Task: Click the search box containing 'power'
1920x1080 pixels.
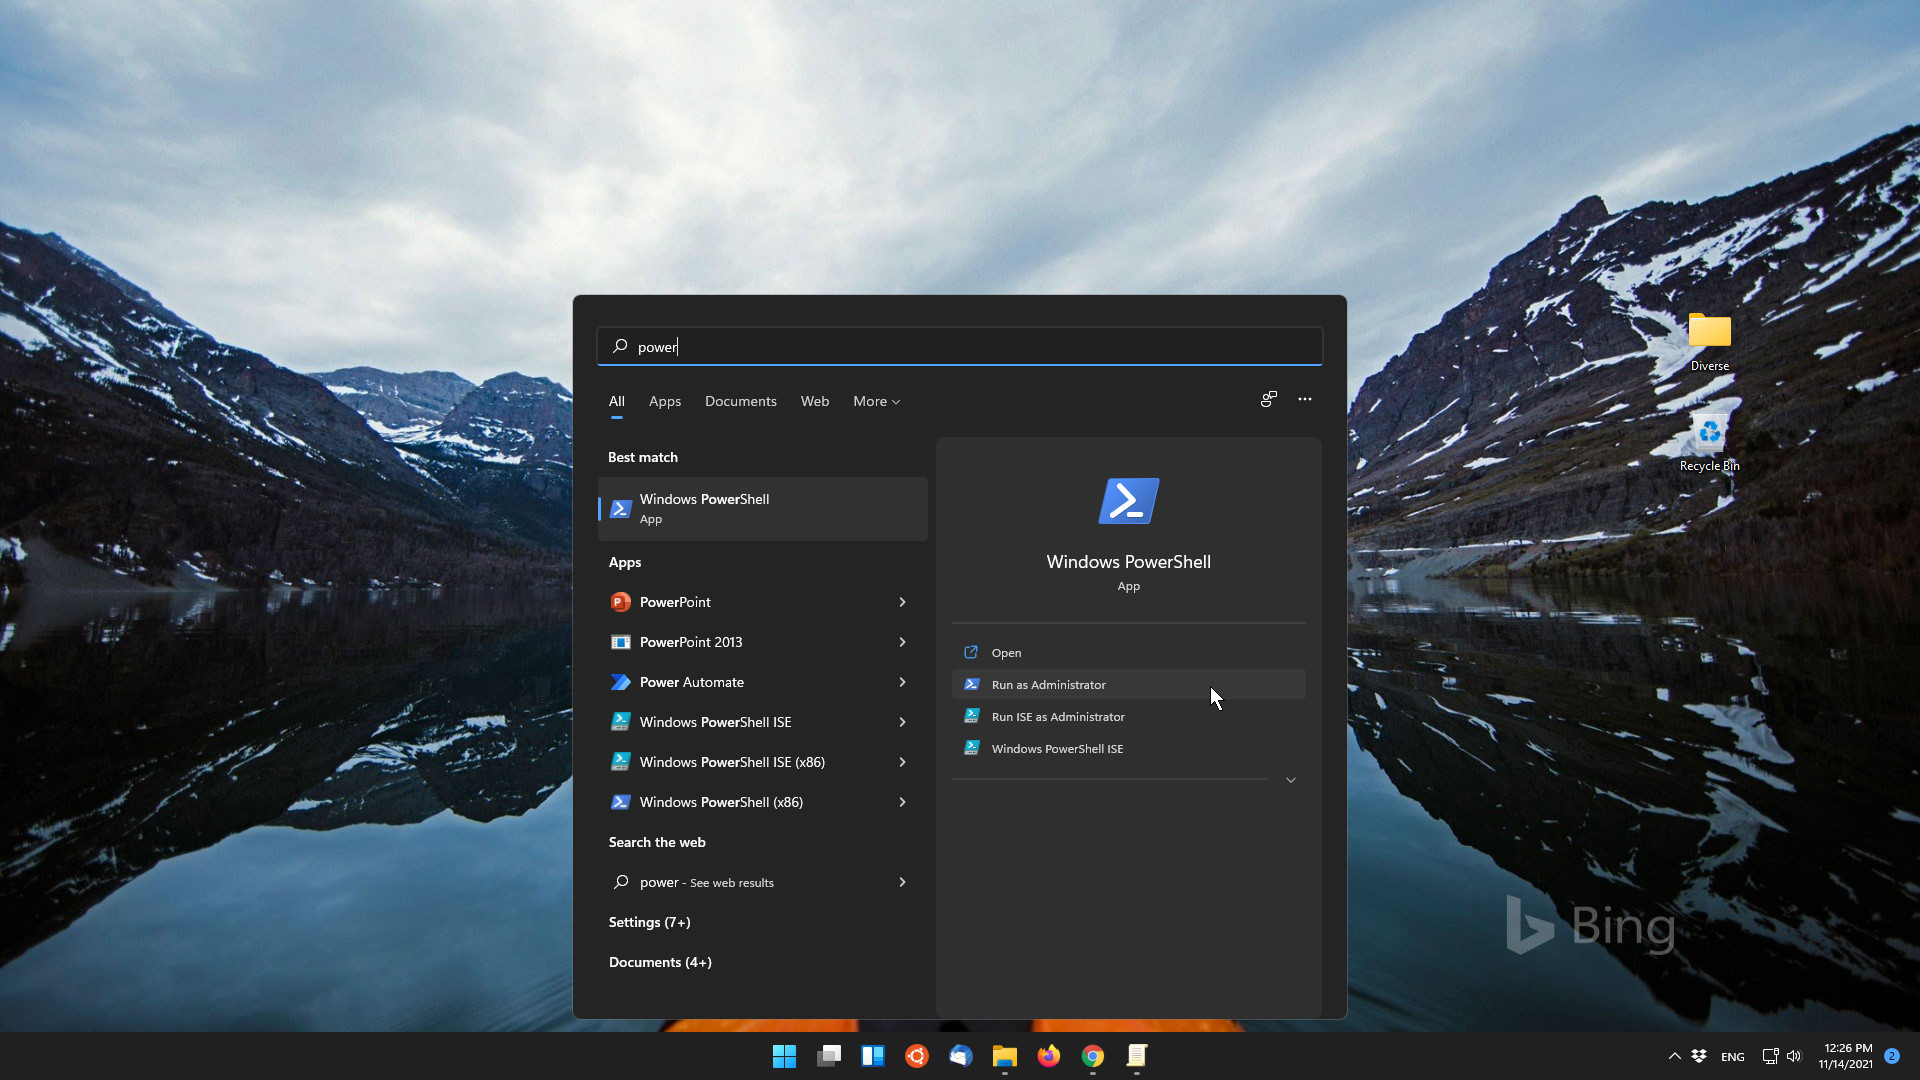Action: coord(960,346)
